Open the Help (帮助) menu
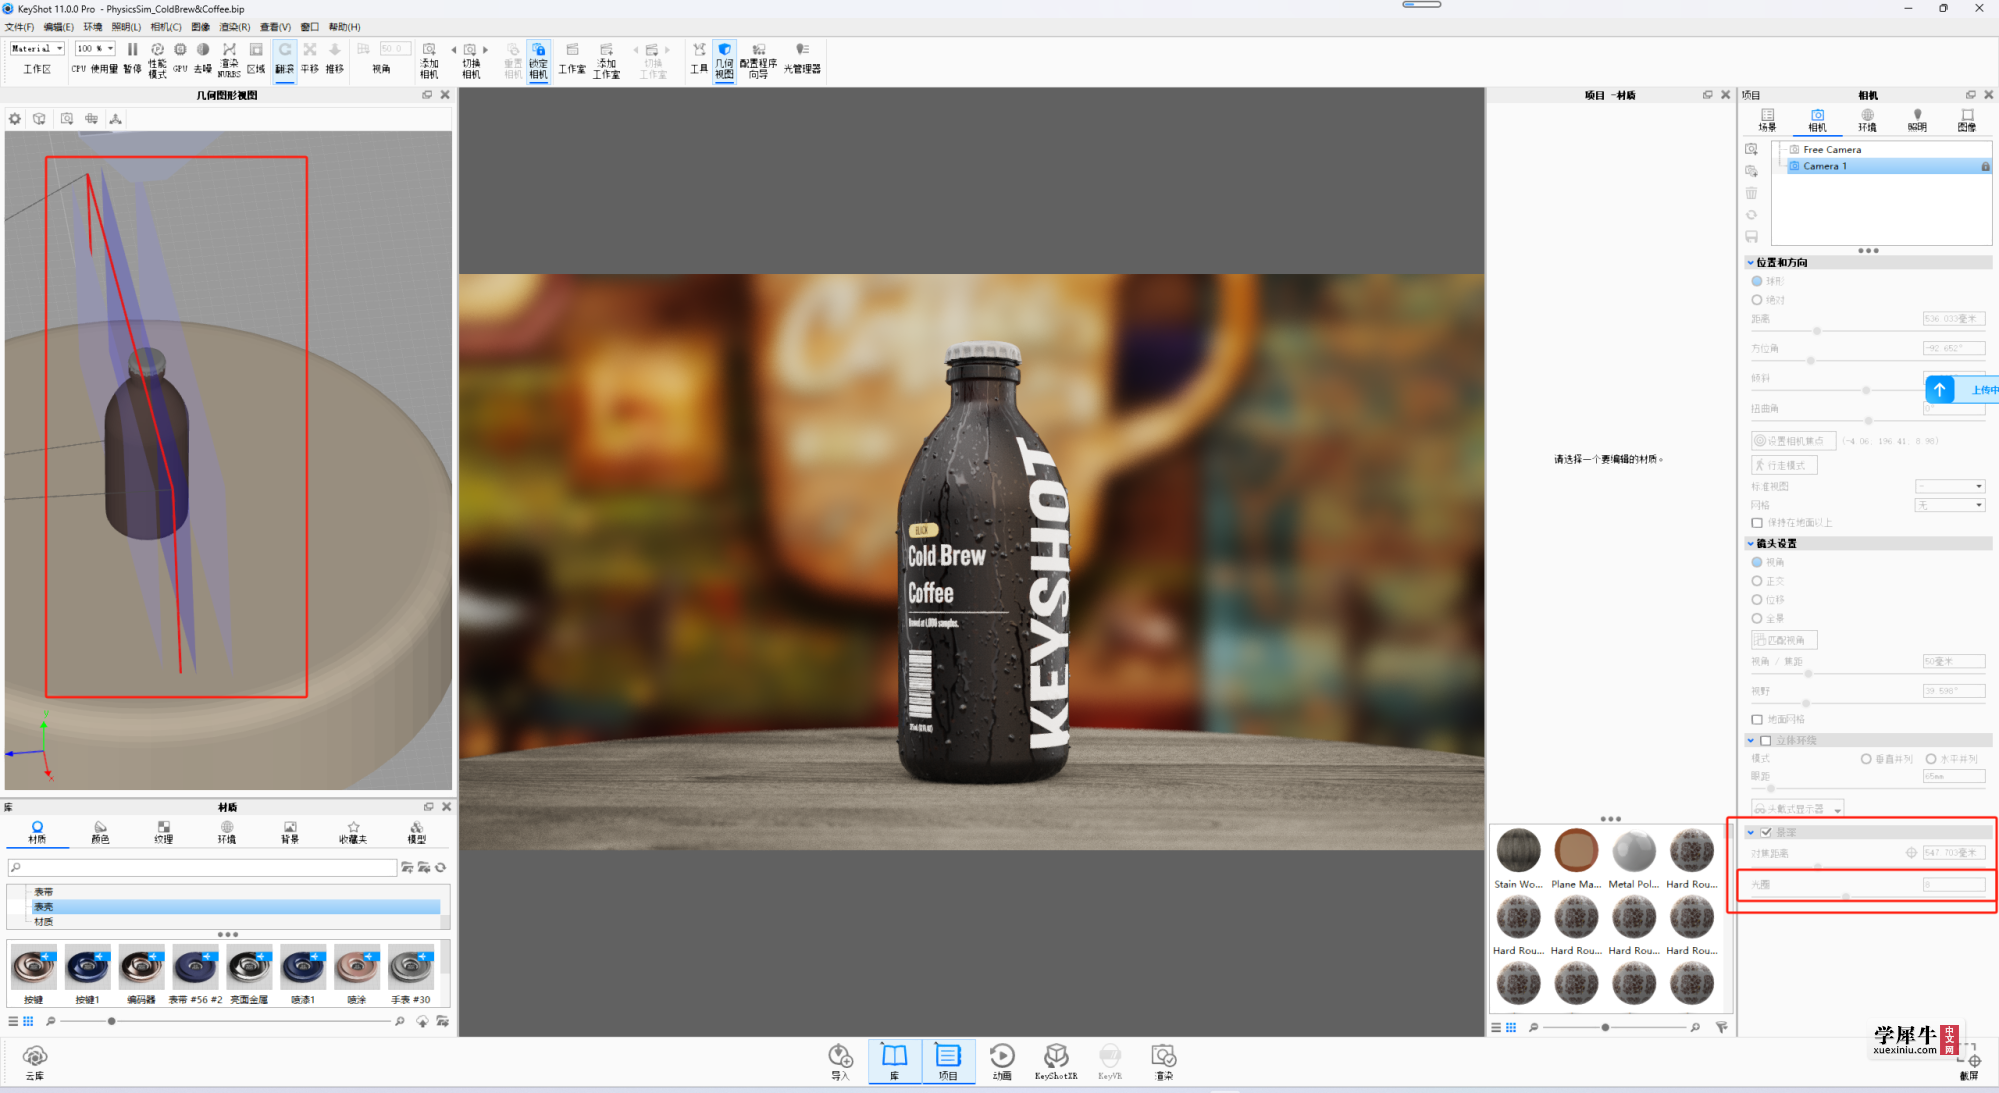The image size is (1999, 1093). click(345, 27)
